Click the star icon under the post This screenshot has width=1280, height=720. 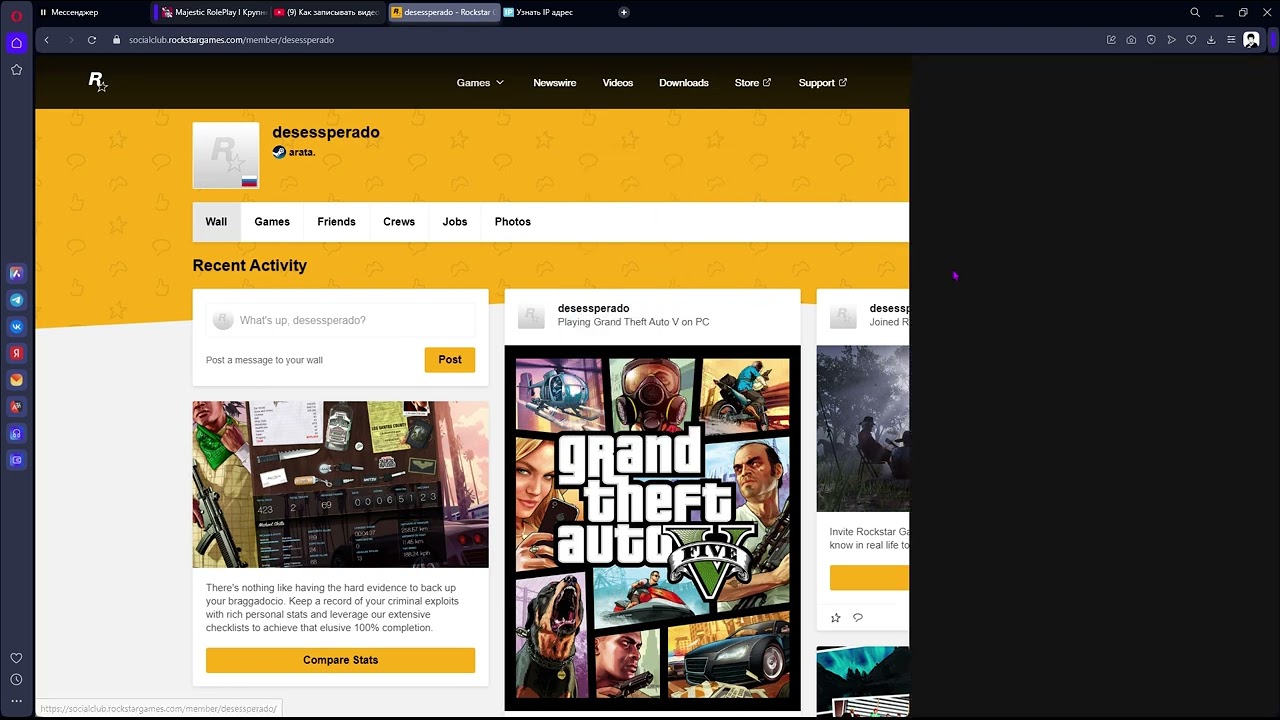(x=836, y=618)
